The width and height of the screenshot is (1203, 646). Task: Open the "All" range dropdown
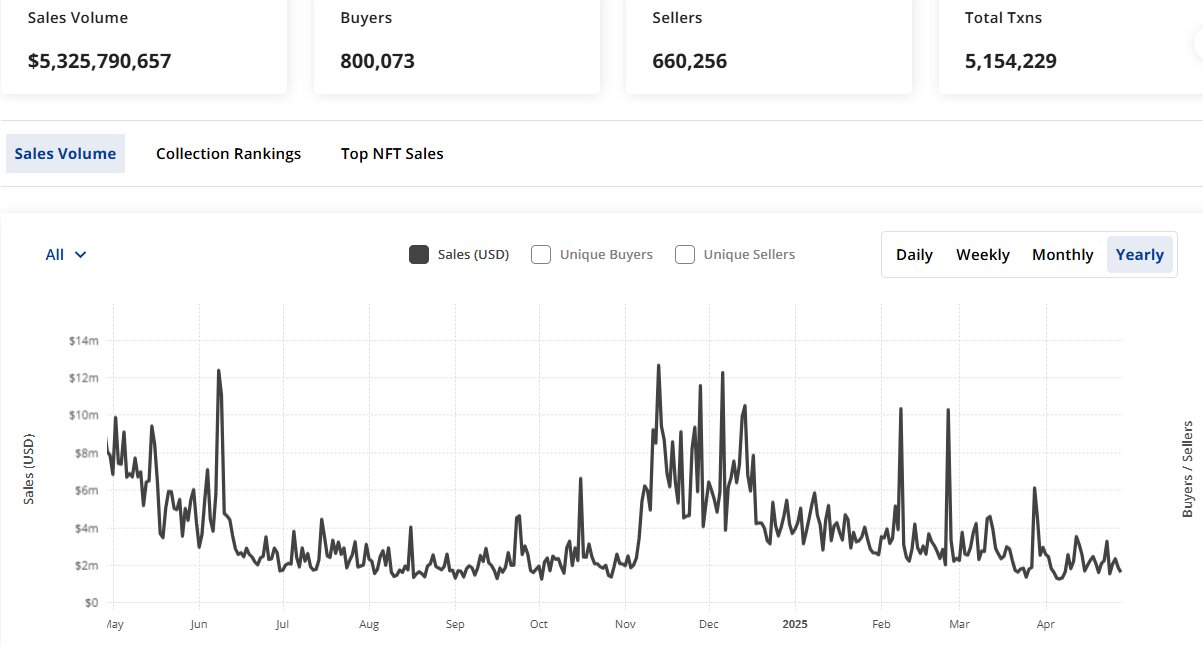[x=66, y=255]
